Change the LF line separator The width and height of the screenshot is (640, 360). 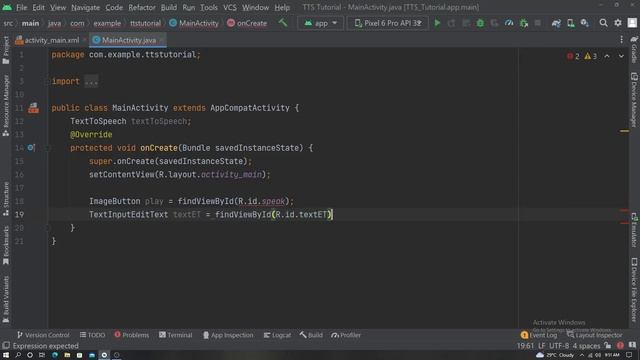542,346
